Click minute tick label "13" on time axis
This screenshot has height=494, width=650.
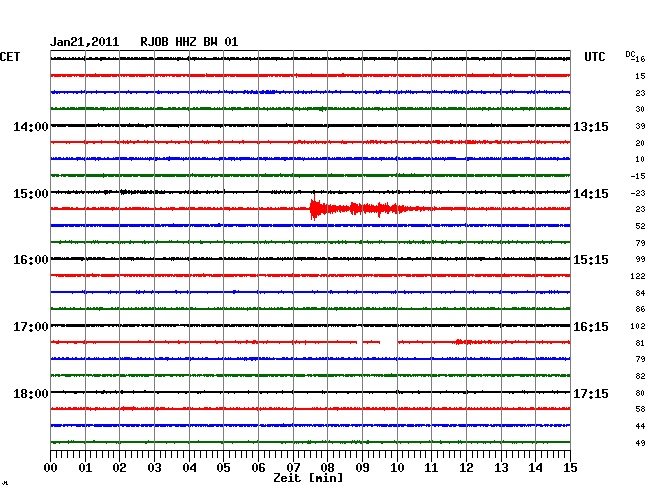click(501, 468)
